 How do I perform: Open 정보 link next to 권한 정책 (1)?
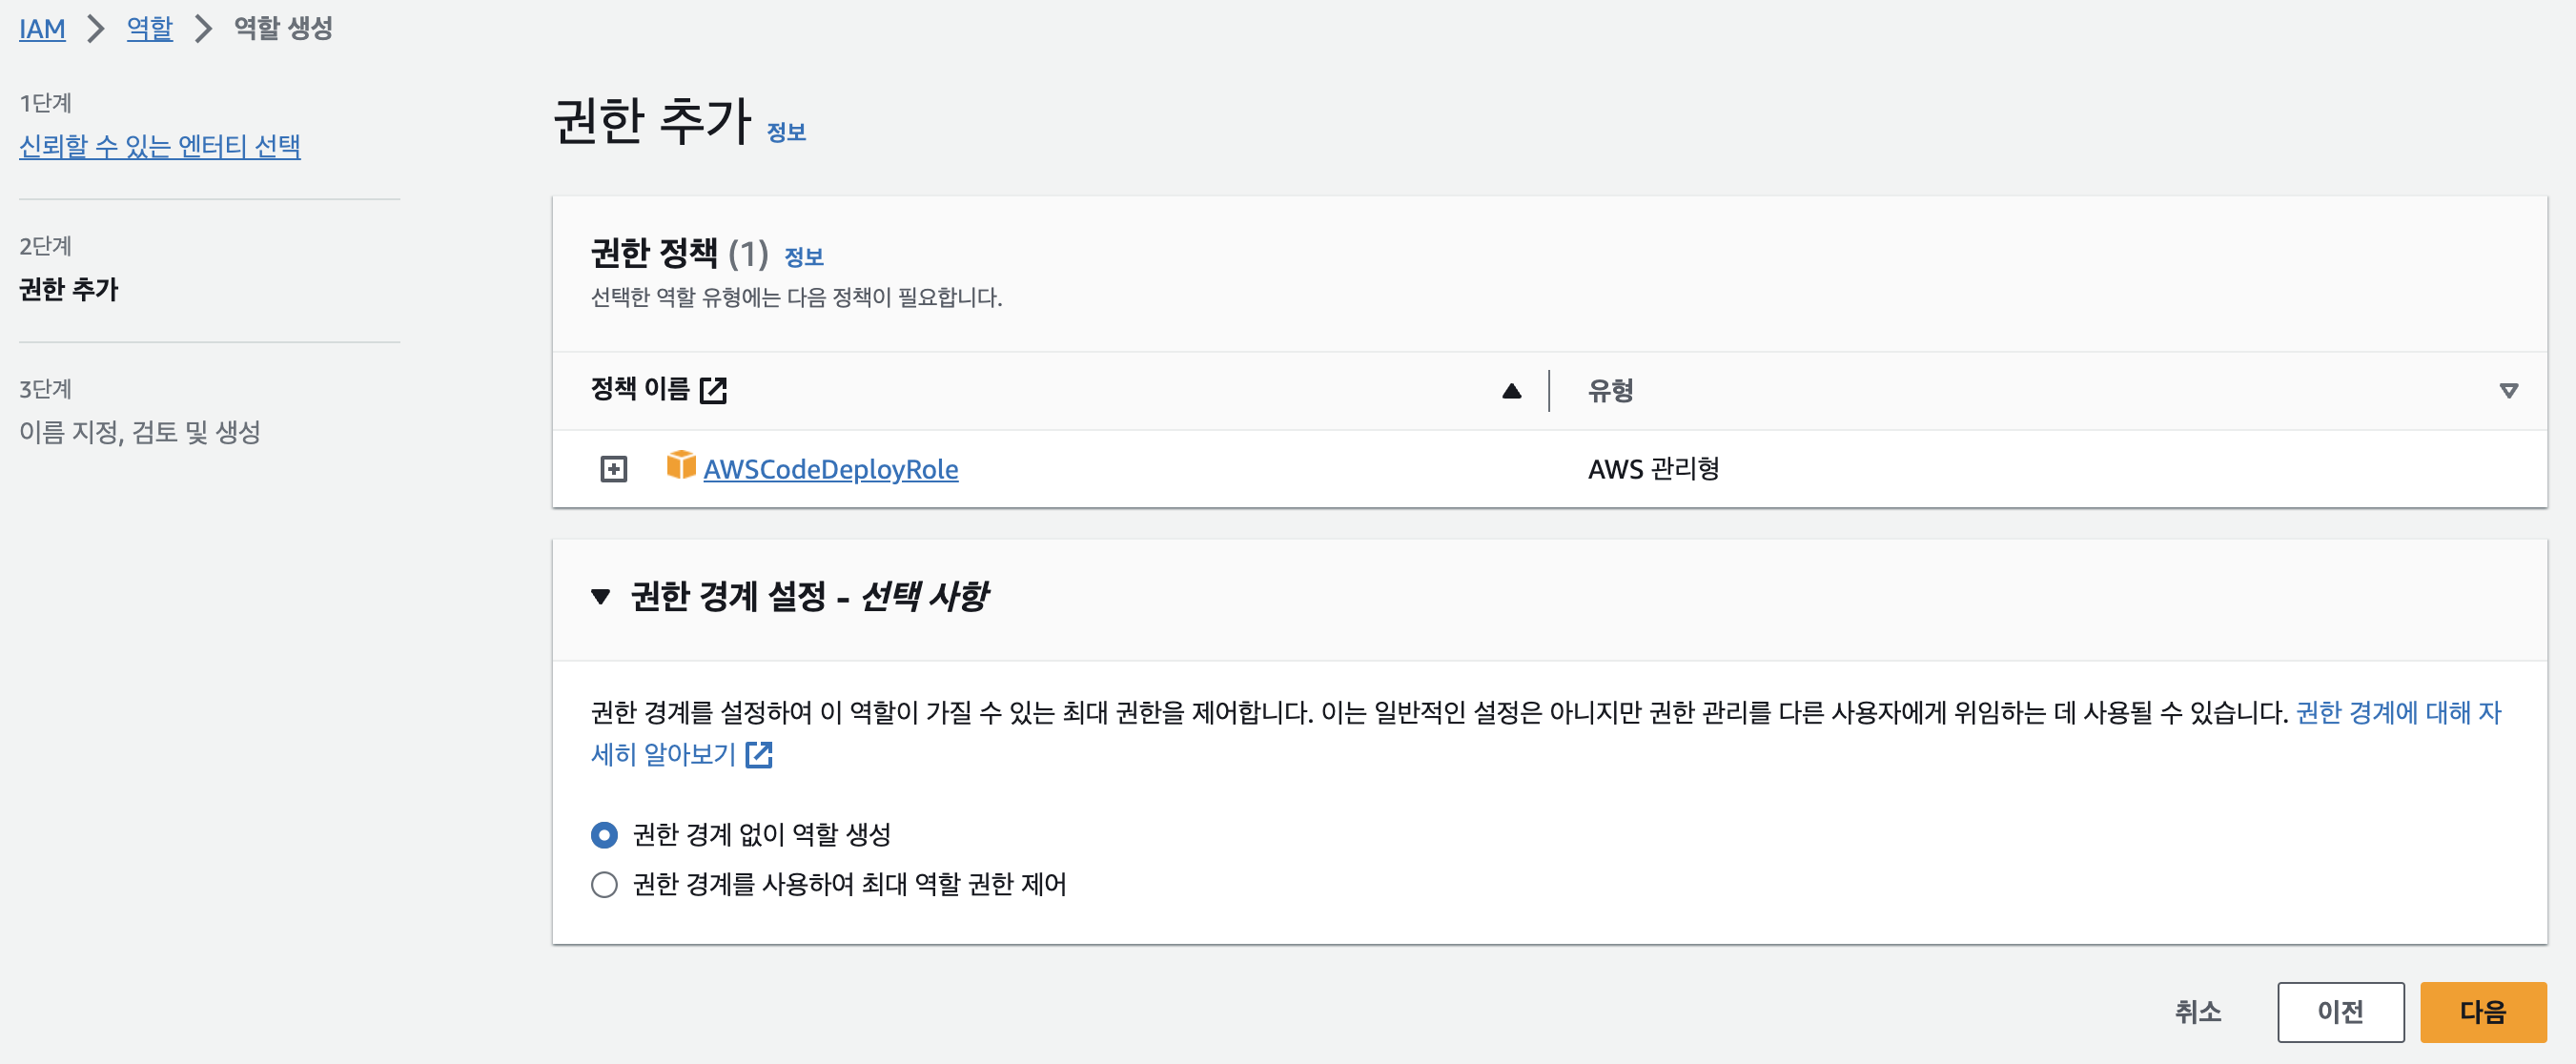[x=803, y=257]
